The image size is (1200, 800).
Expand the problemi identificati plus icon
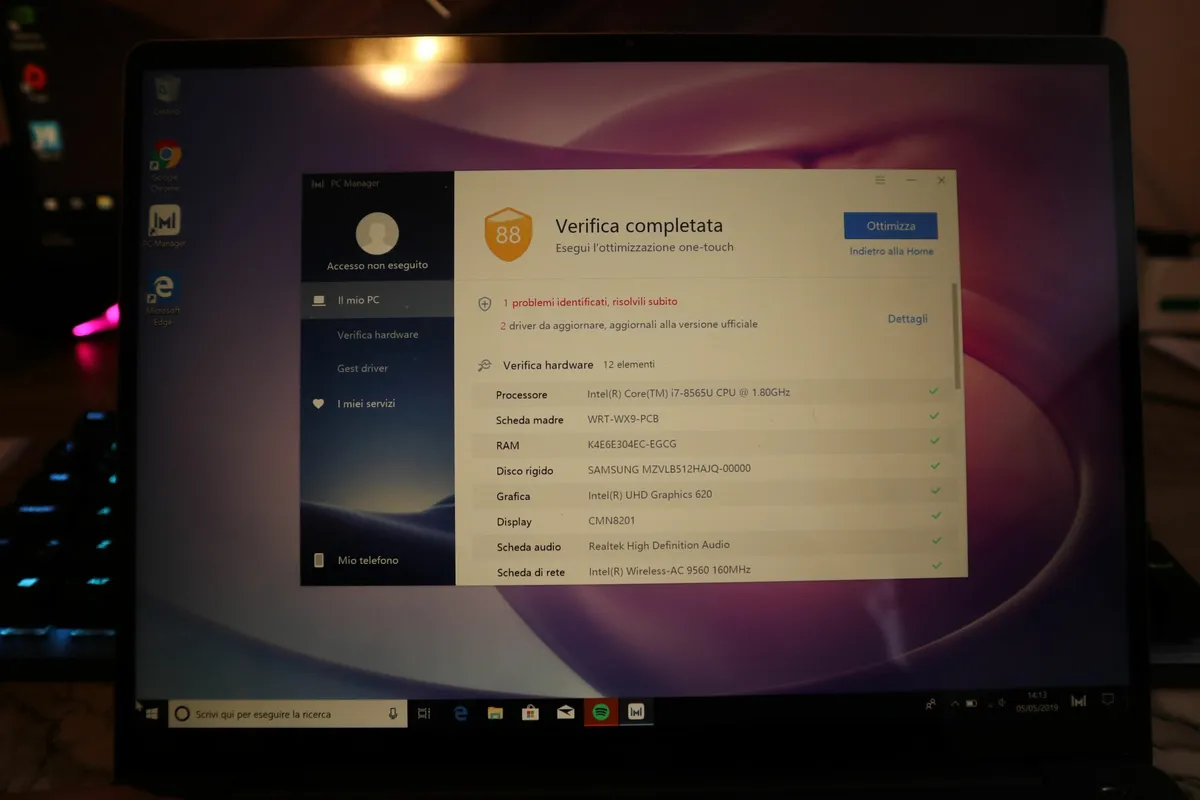485,304
